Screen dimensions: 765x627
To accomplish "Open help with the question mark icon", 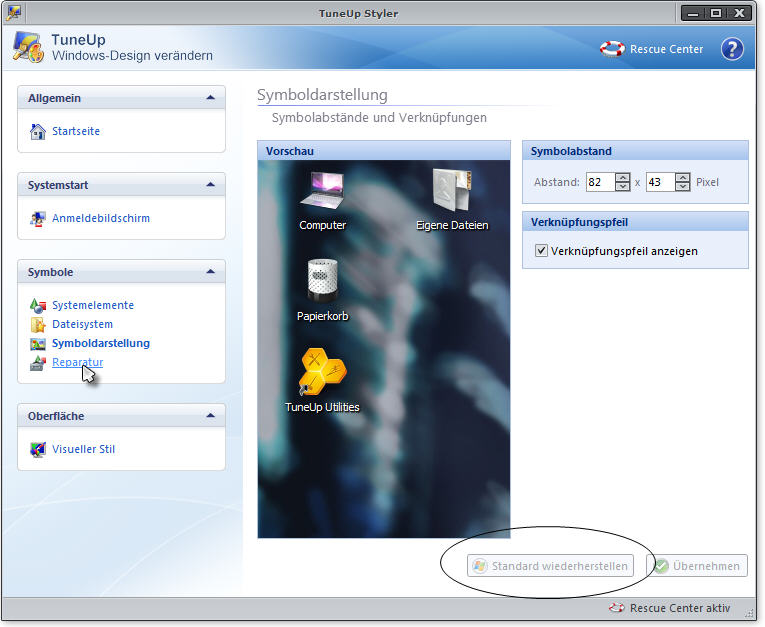I will 732,49.
